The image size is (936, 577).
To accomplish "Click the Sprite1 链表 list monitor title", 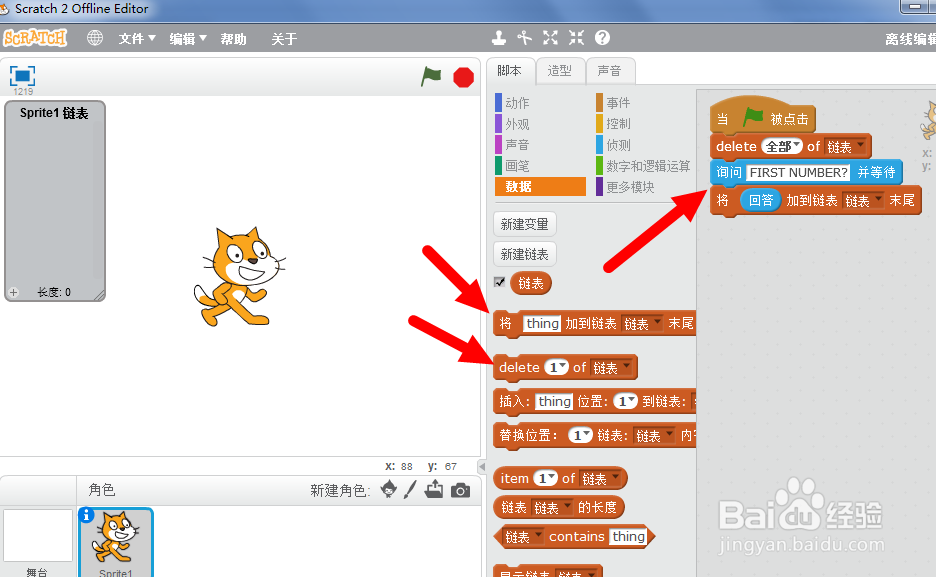I will point(54,113).
